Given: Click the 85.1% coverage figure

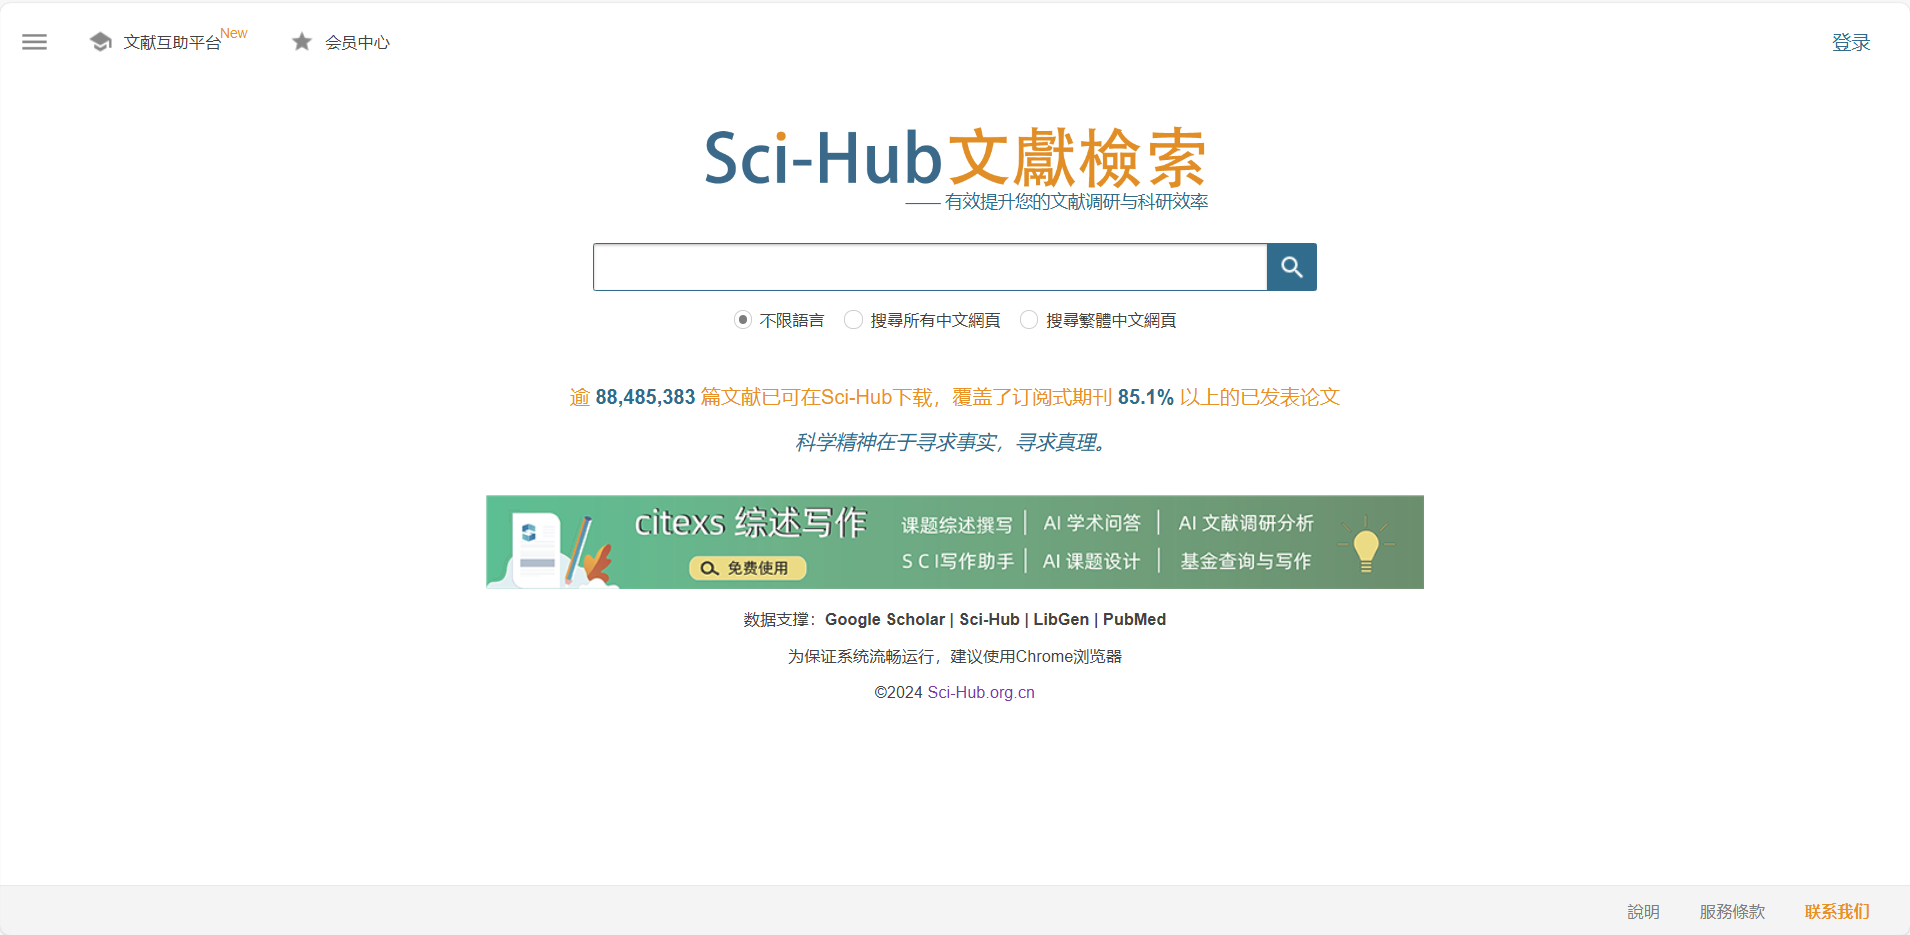Looking at the screenshot, I should tap(1146, 397).
